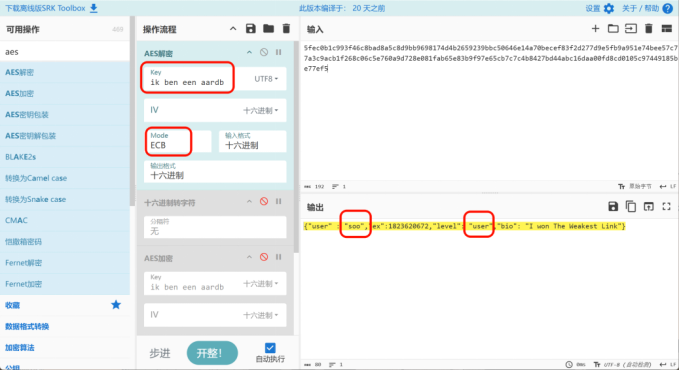Select Fernet解密 operation

(65, 263)
